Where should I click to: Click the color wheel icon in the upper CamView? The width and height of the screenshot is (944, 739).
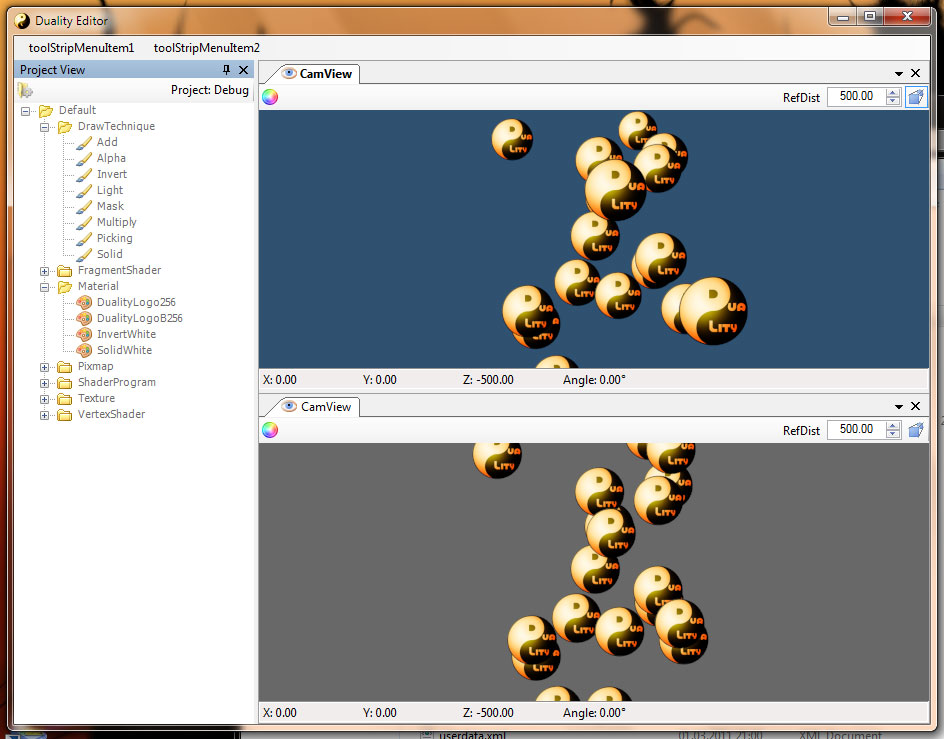[270, 97]
